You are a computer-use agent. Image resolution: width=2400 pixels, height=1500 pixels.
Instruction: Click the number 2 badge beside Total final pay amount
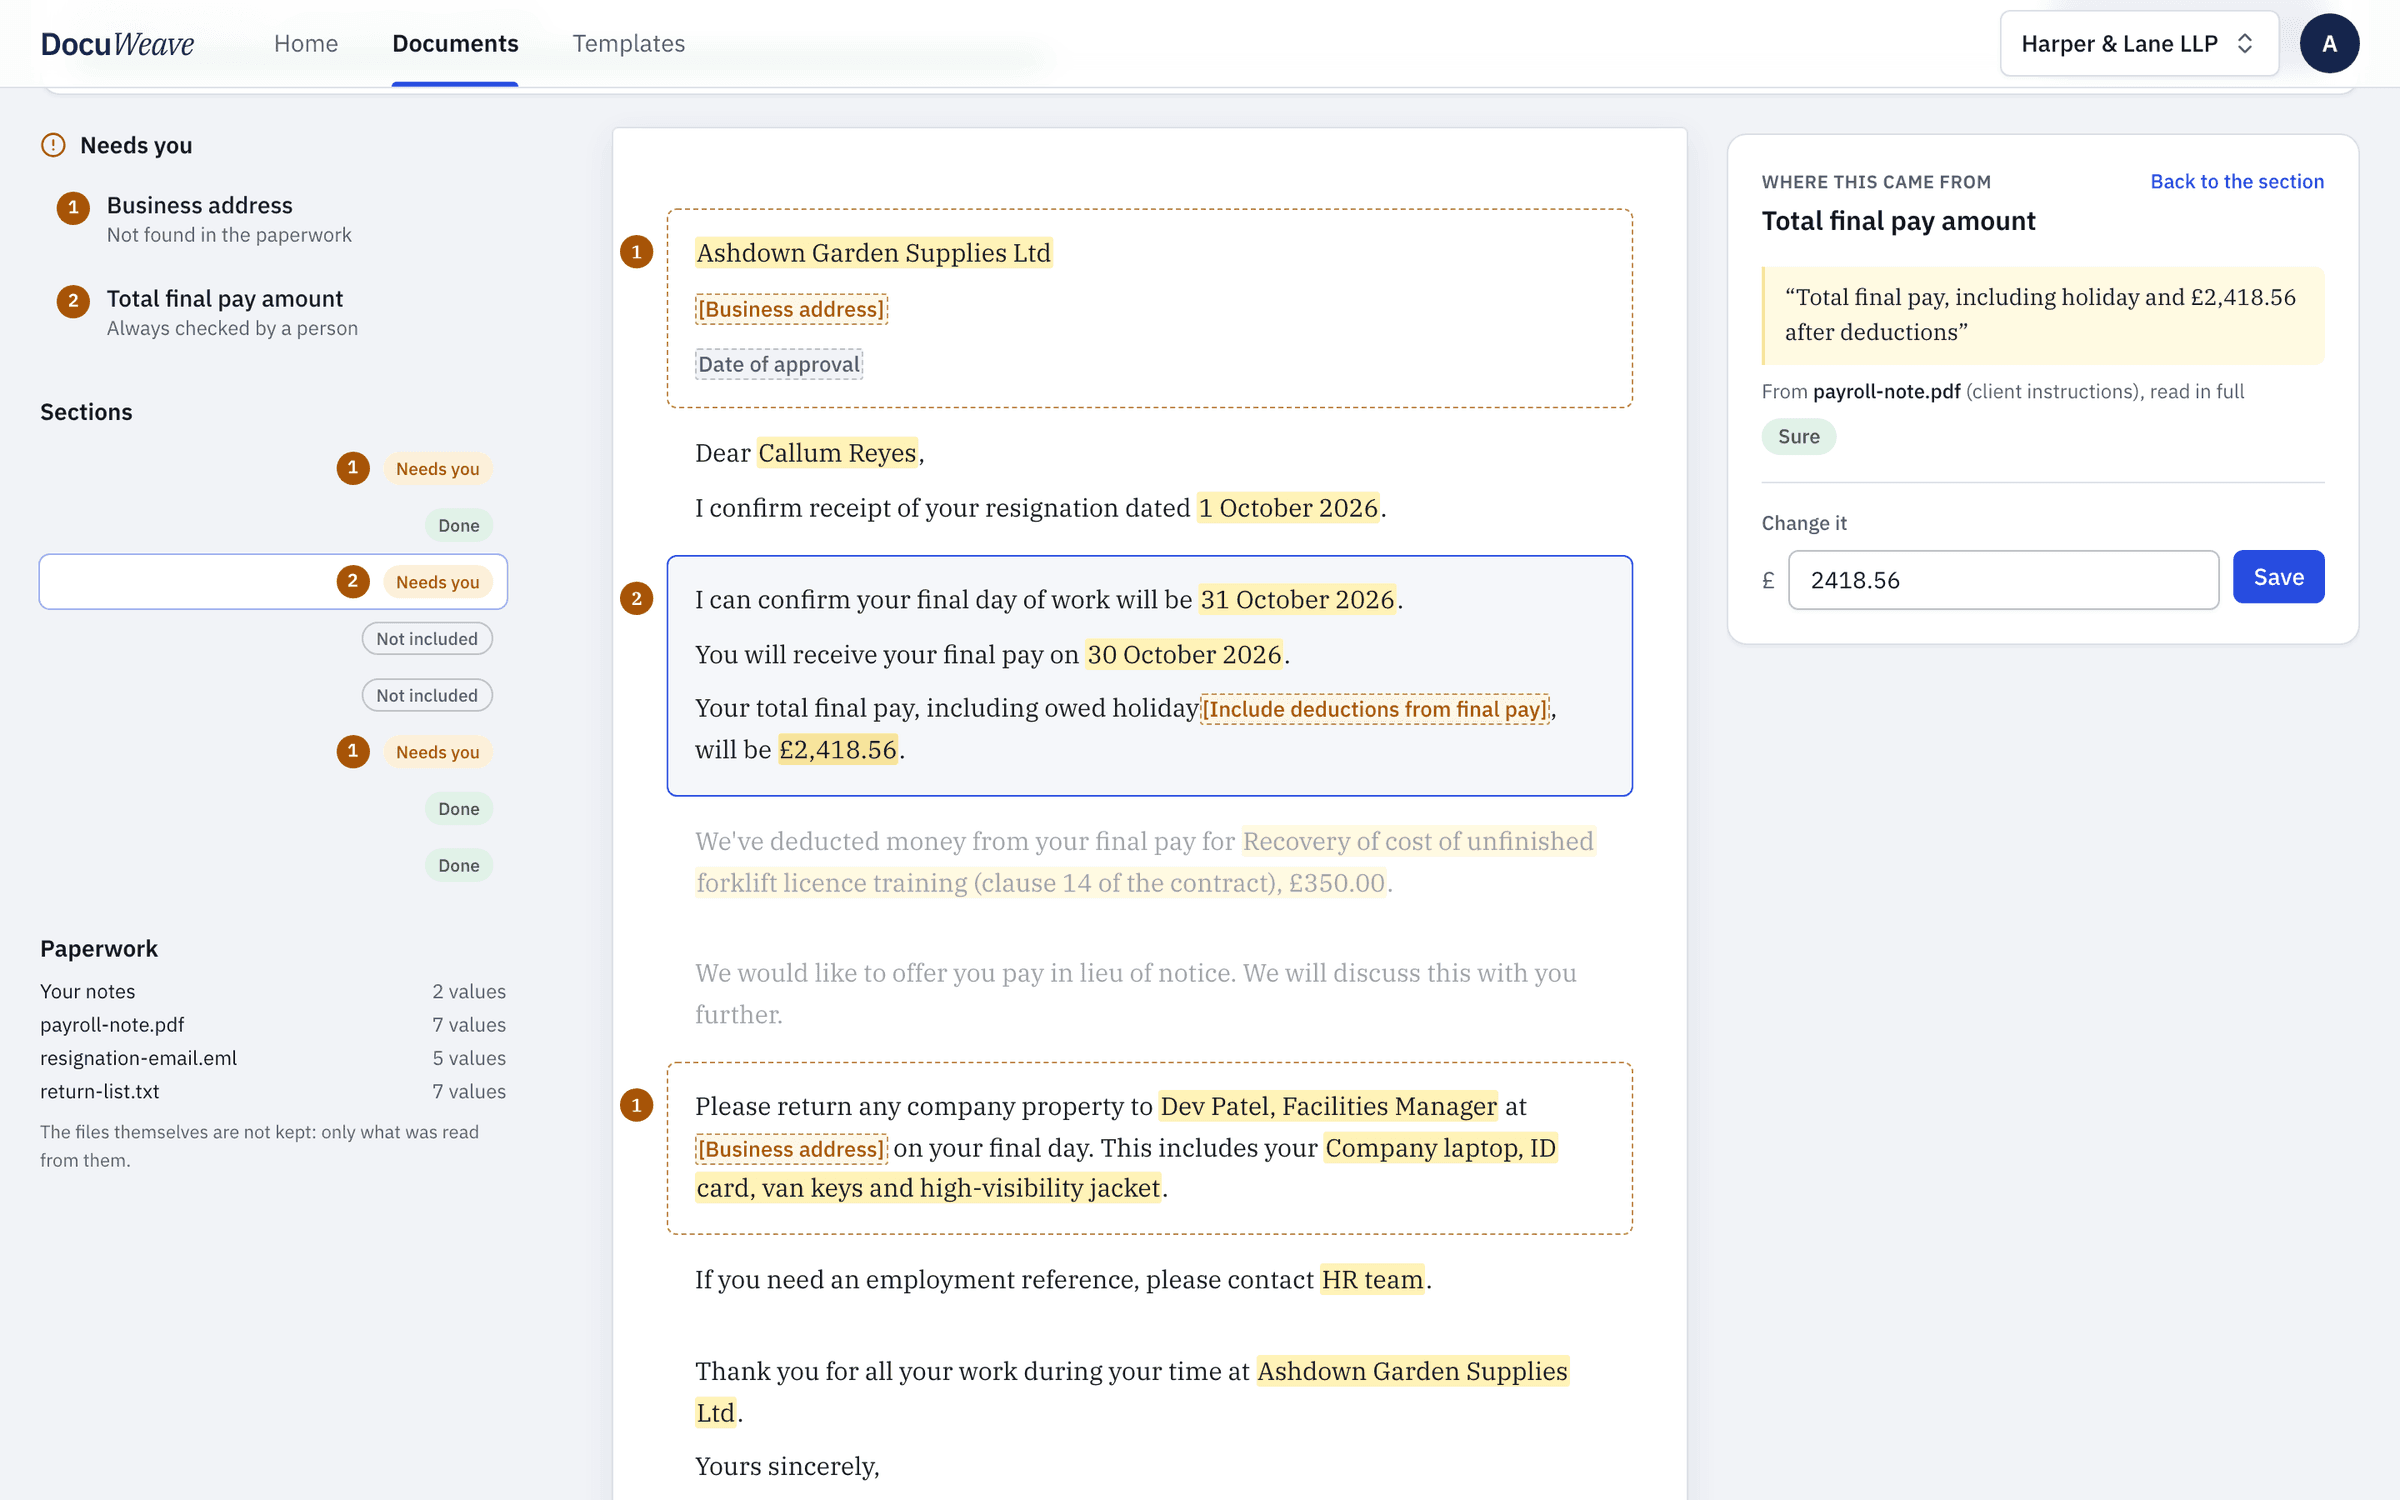pyautogui.click(x=73, y=300)
